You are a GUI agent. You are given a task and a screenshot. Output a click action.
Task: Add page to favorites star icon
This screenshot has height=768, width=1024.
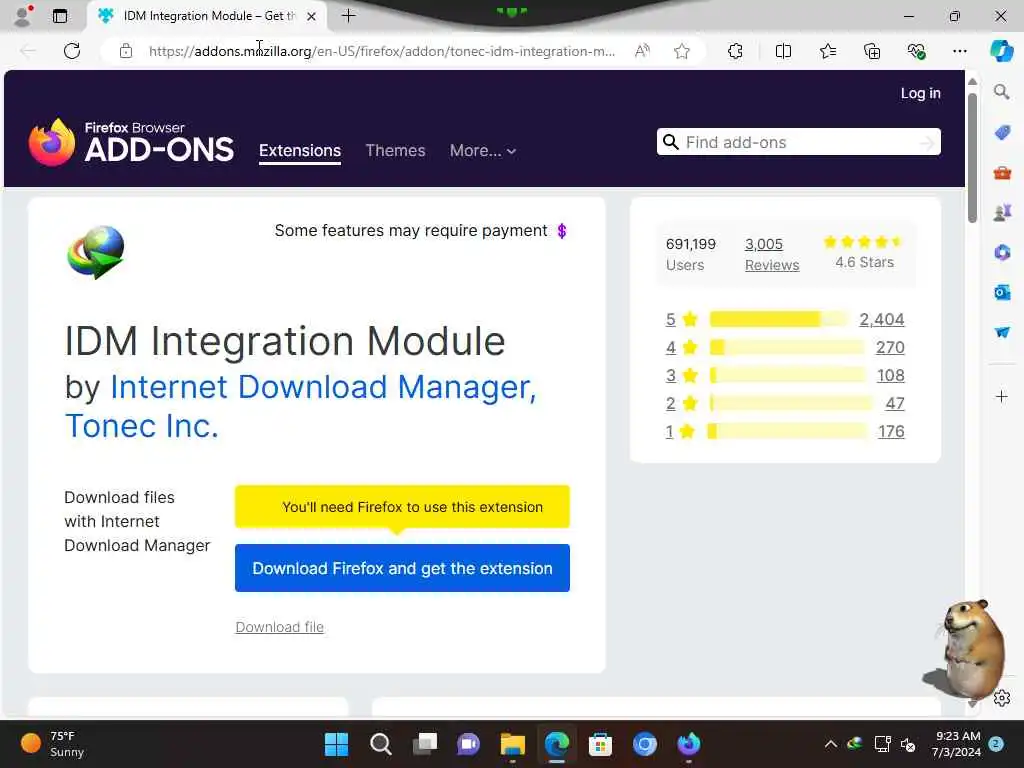click(x=682, y=51)
